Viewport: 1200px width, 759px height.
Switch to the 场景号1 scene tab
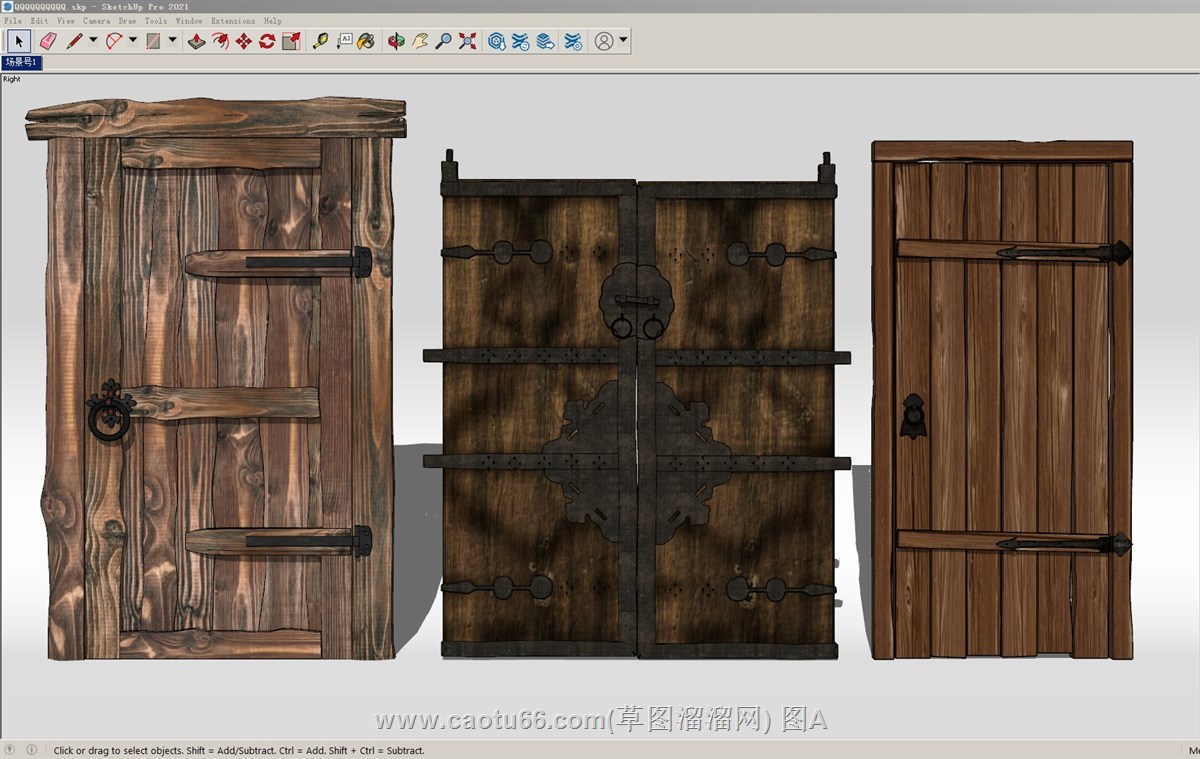click(x=21, y=62)
